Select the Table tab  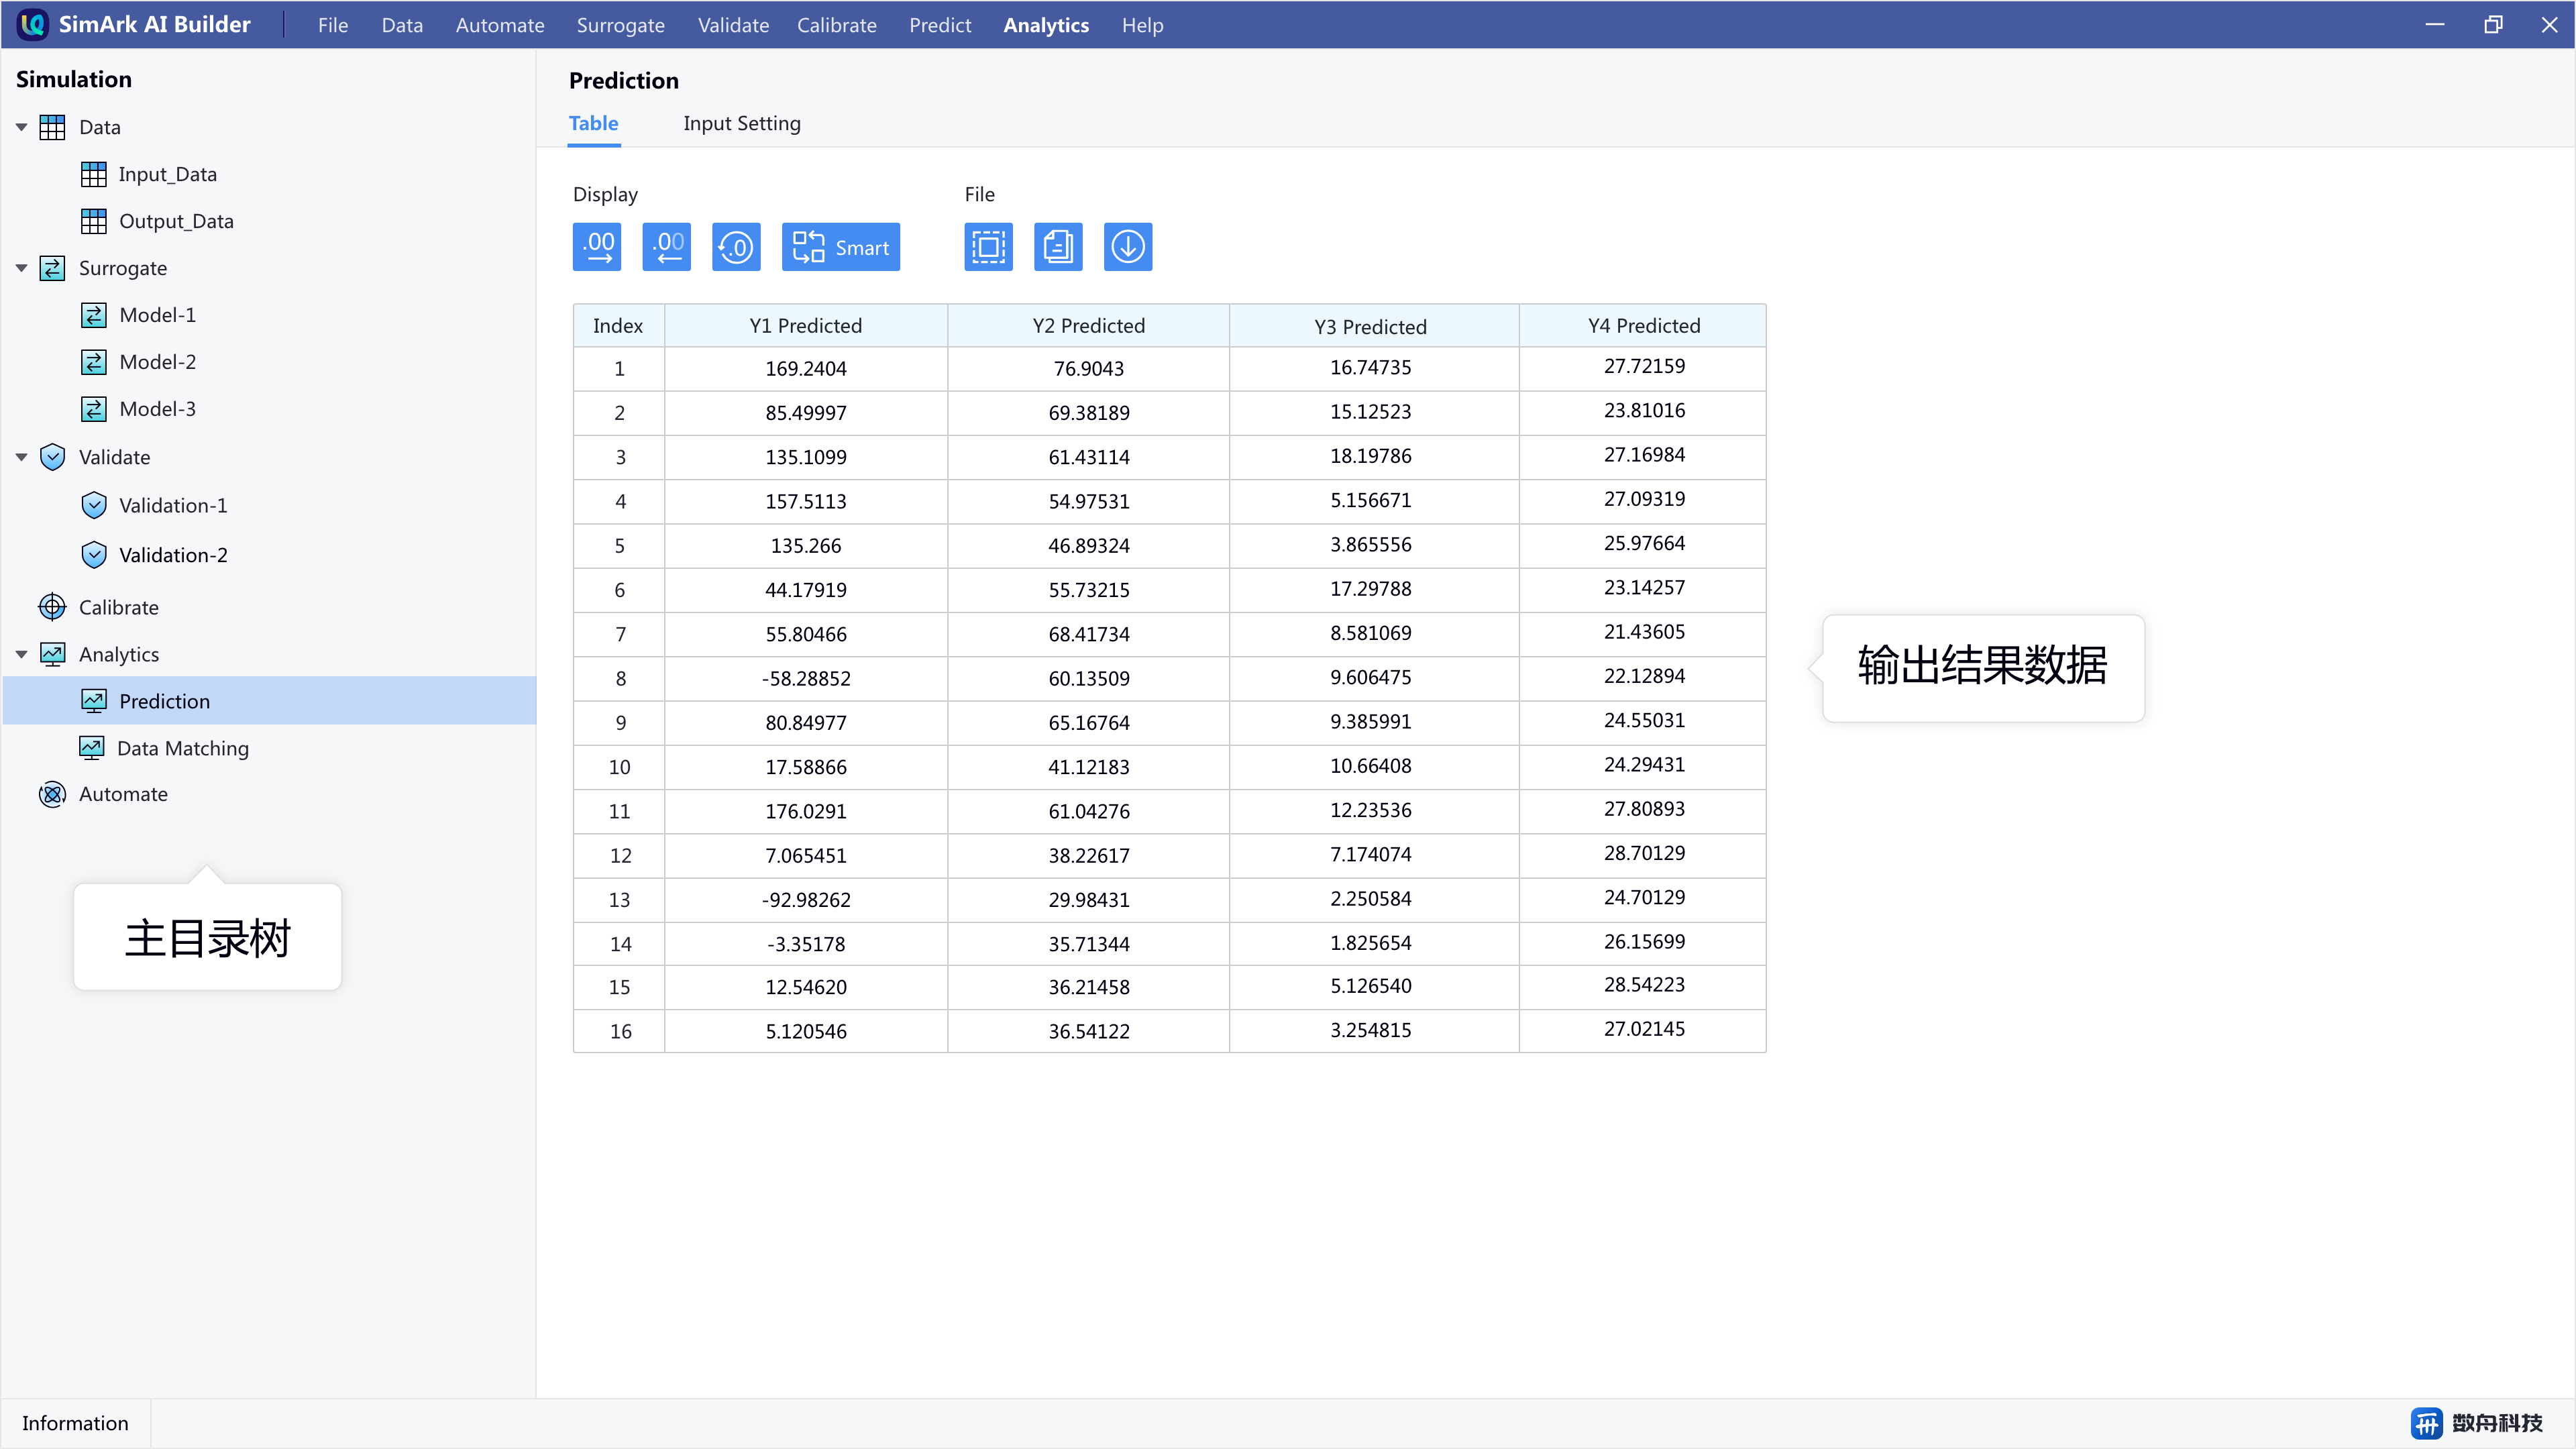click(594, 123)
